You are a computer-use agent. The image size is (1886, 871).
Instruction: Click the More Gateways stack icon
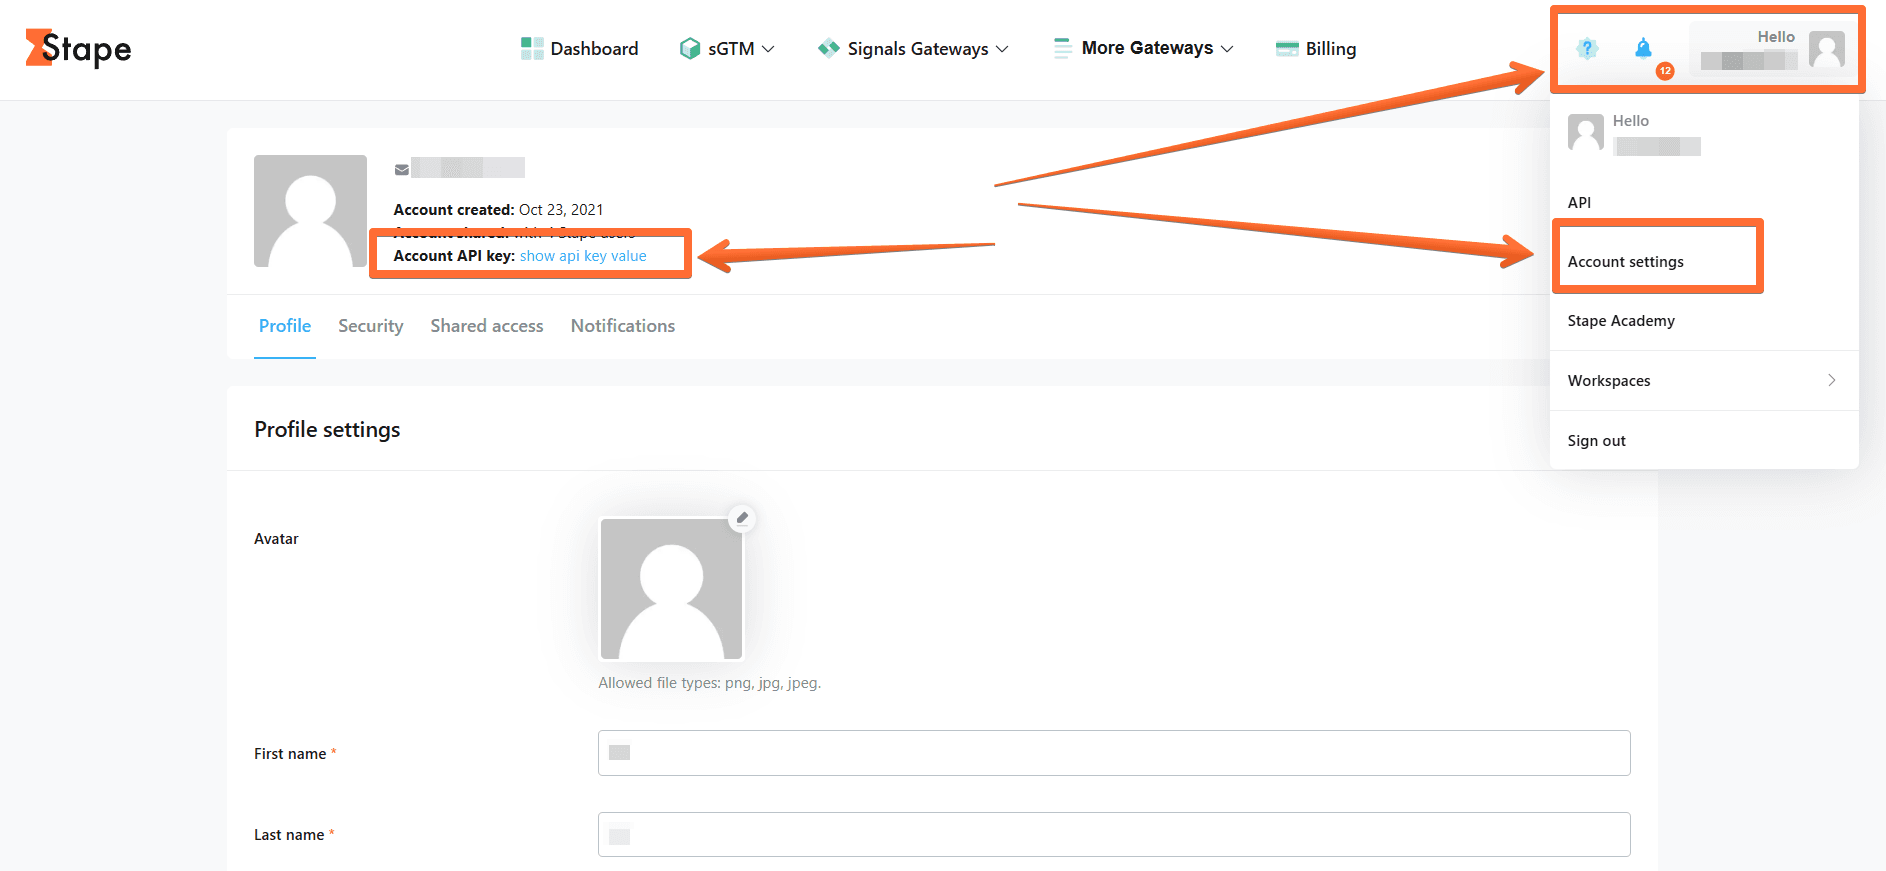click(x=1062, y=48)
